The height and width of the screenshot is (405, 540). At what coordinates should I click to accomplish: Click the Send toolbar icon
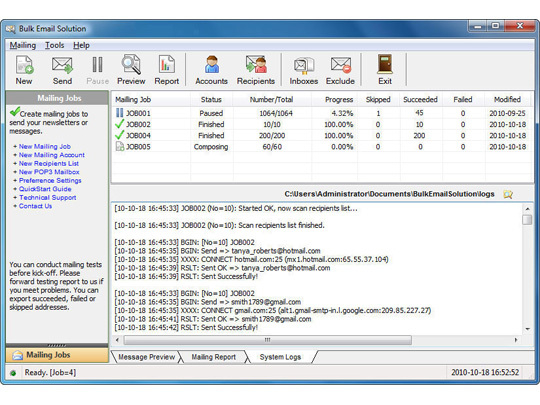62,65
